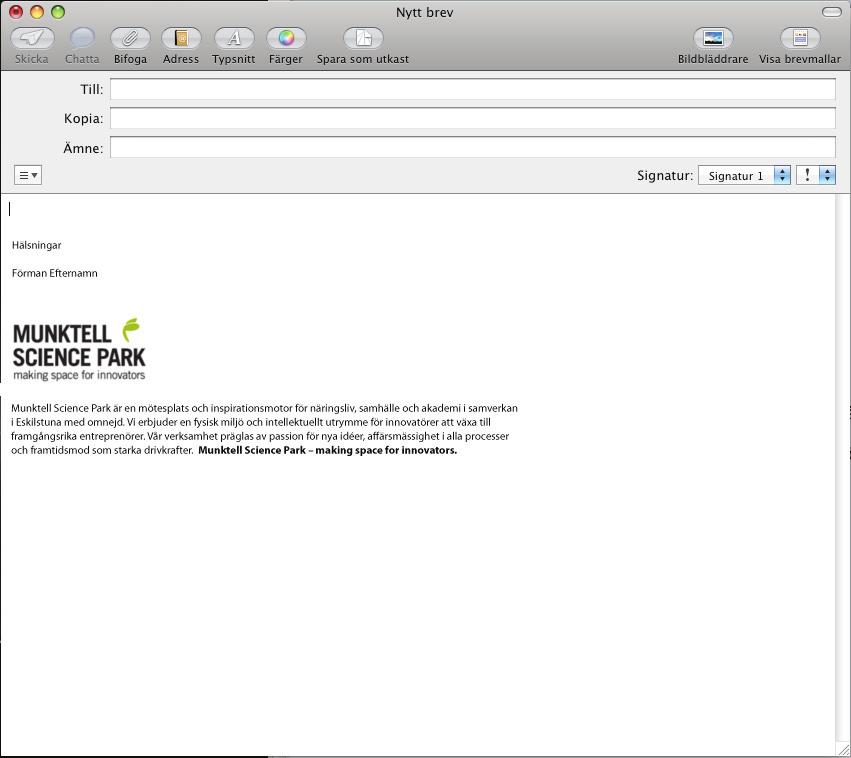Click into the Kopia field
851x758 pixels.
[x=473, y=118]
